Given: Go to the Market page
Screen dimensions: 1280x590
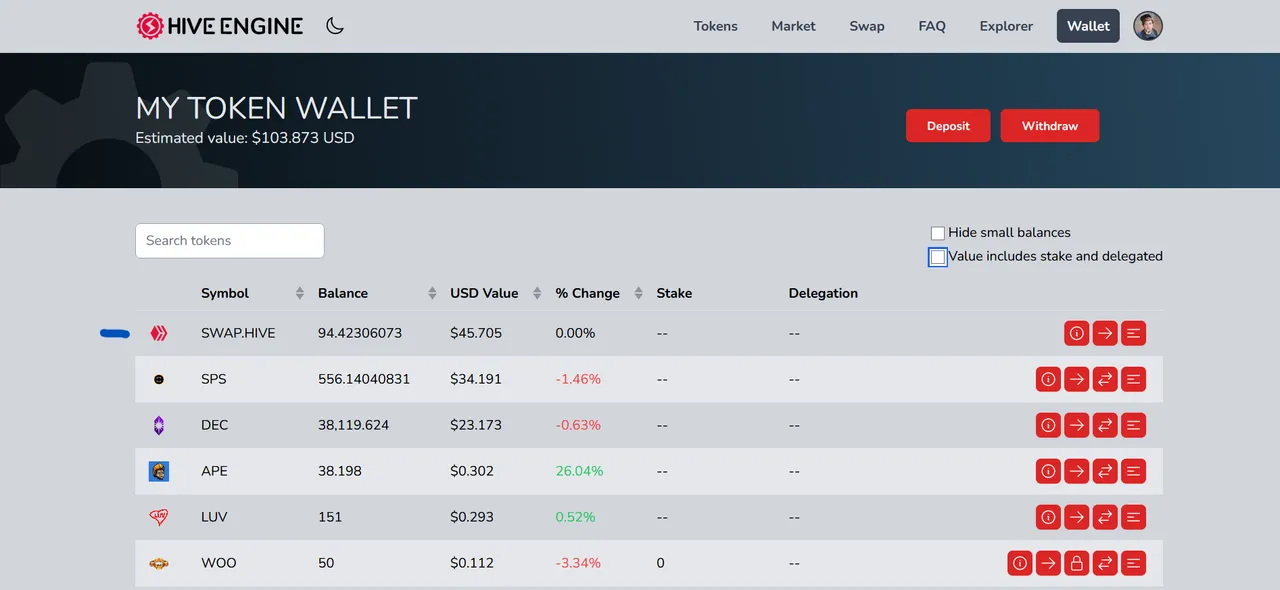Looking at the screenshot, I should tap(794, 26).
